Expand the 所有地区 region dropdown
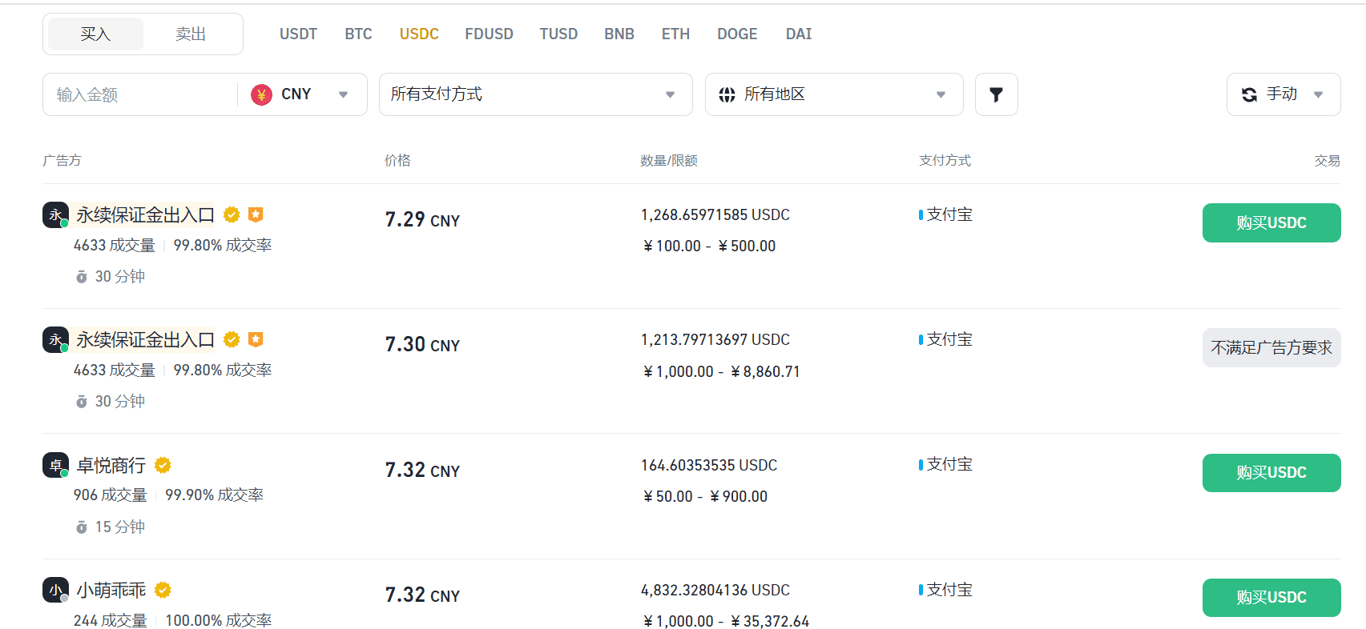Viewport: 1366px width, 629px height. (834, 94)
